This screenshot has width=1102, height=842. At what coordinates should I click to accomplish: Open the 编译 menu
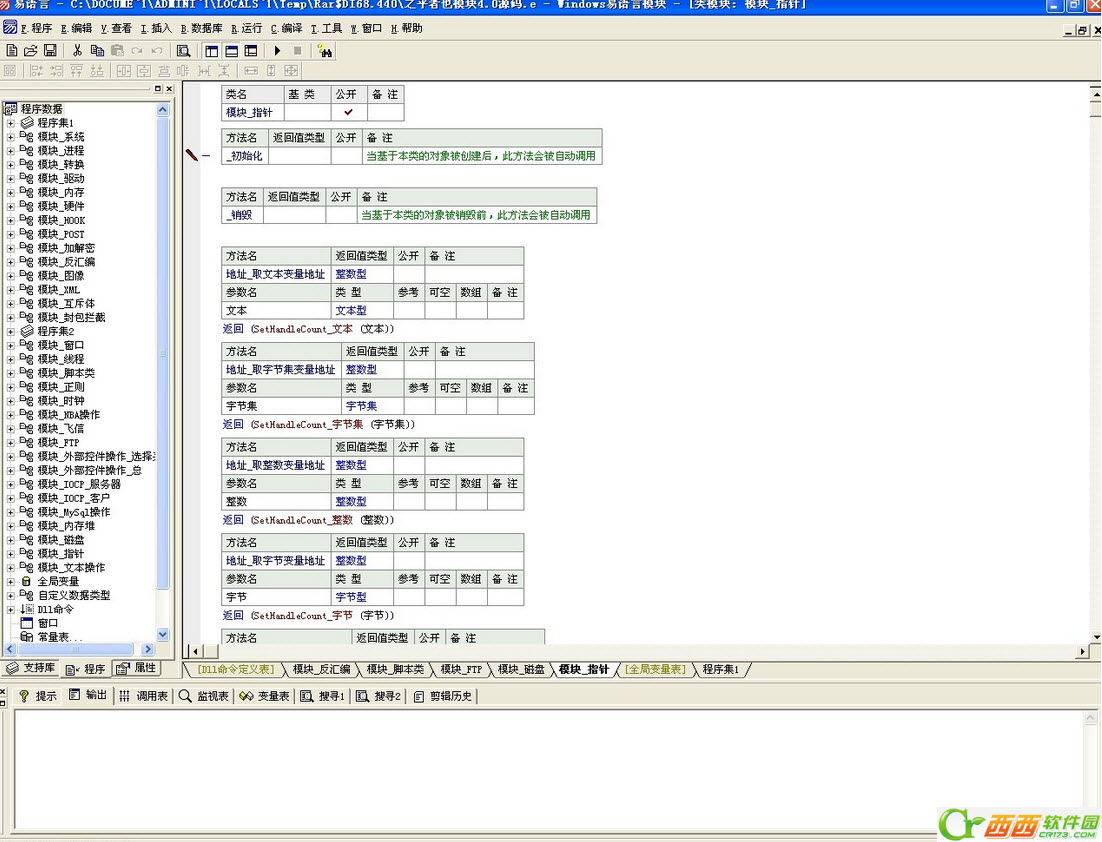287,28
